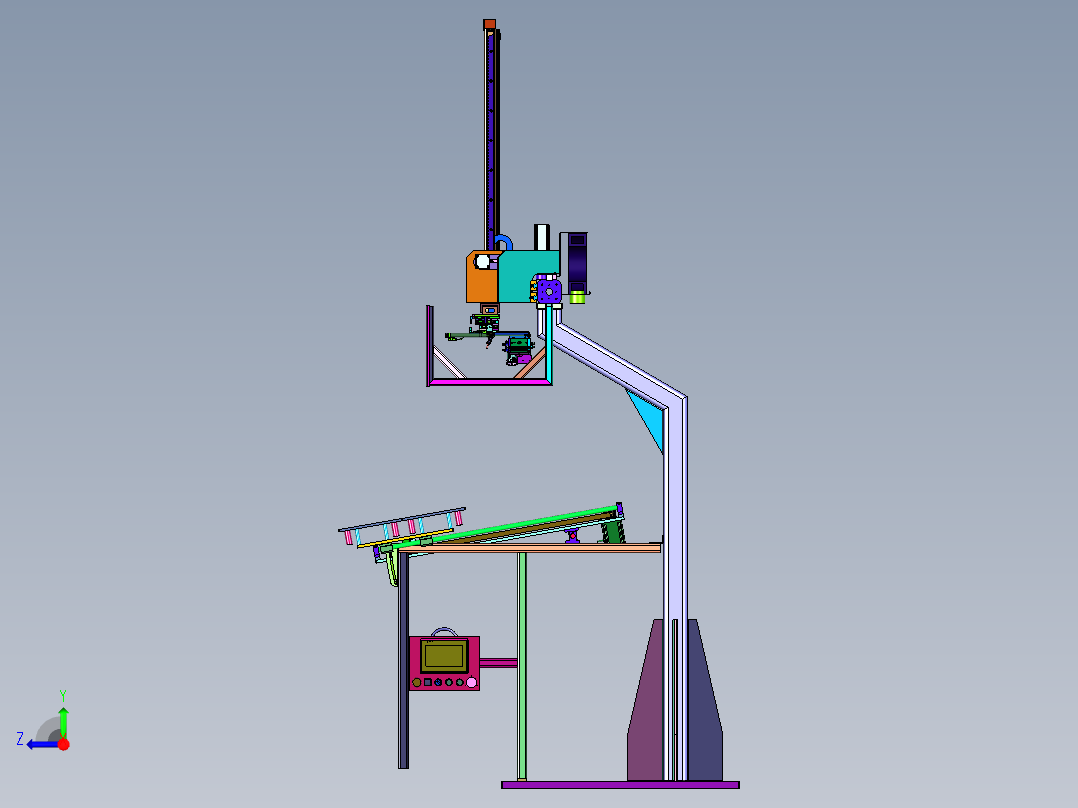
Task: Pick the blue curved hose loop
Action: [x=503, y=242]
